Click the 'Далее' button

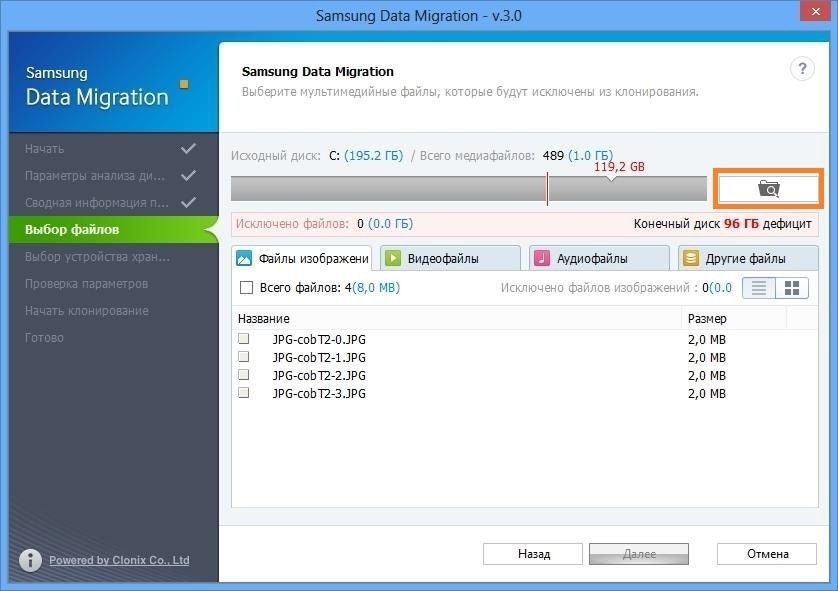[x=639, y=554]
